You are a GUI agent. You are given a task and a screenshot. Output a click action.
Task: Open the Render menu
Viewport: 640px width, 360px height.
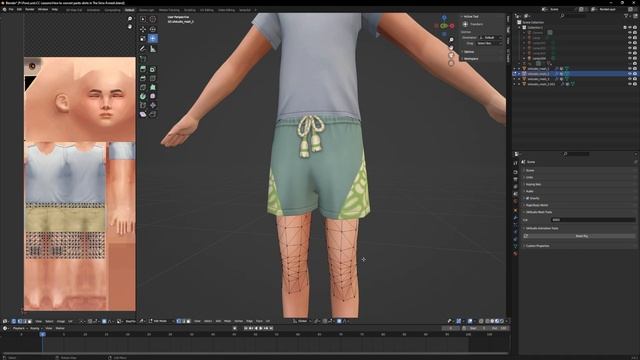click(x=30, y=9)
